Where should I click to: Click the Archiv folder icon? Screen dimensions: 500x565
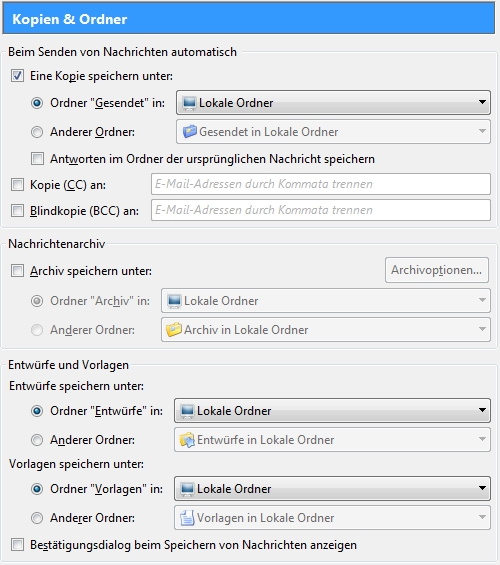(x=174, y=330)
